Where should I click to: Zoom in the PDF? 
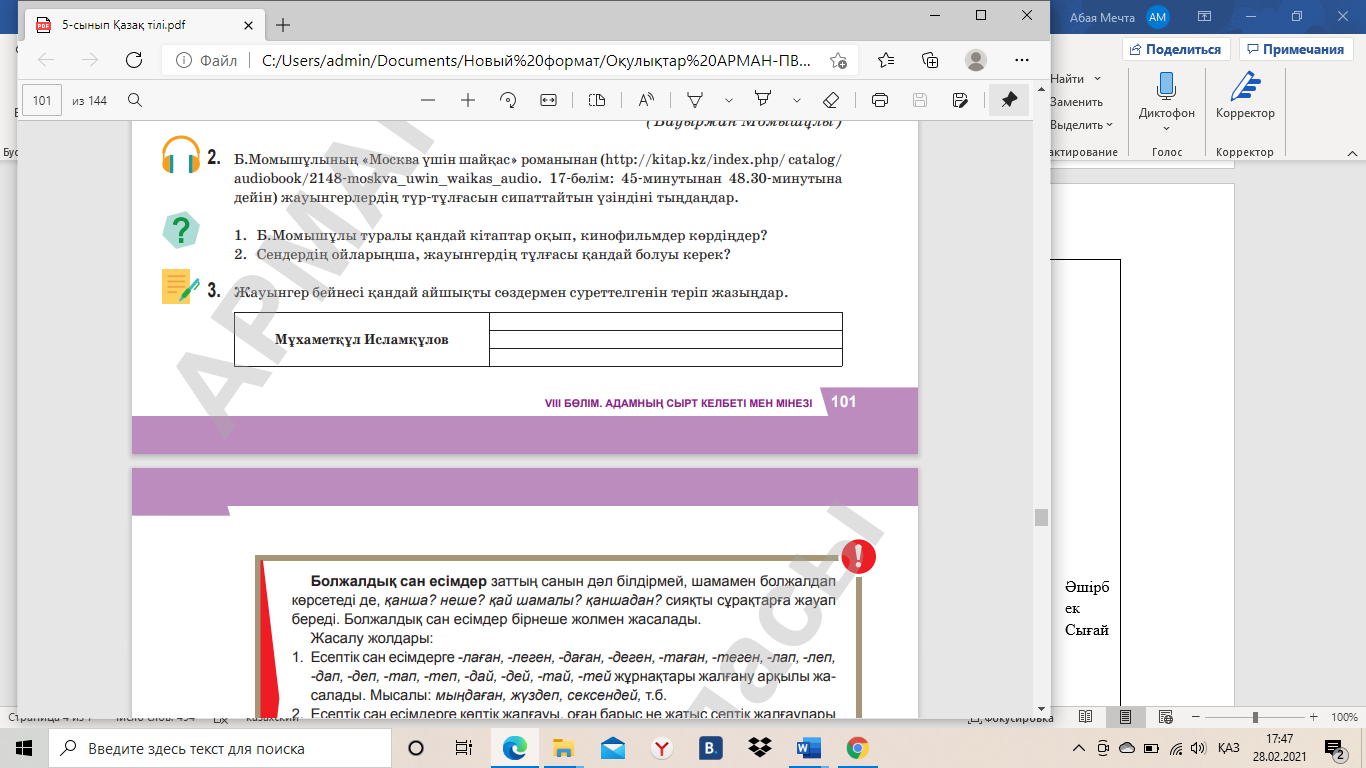pyautogui.click(x=468, y=100)
